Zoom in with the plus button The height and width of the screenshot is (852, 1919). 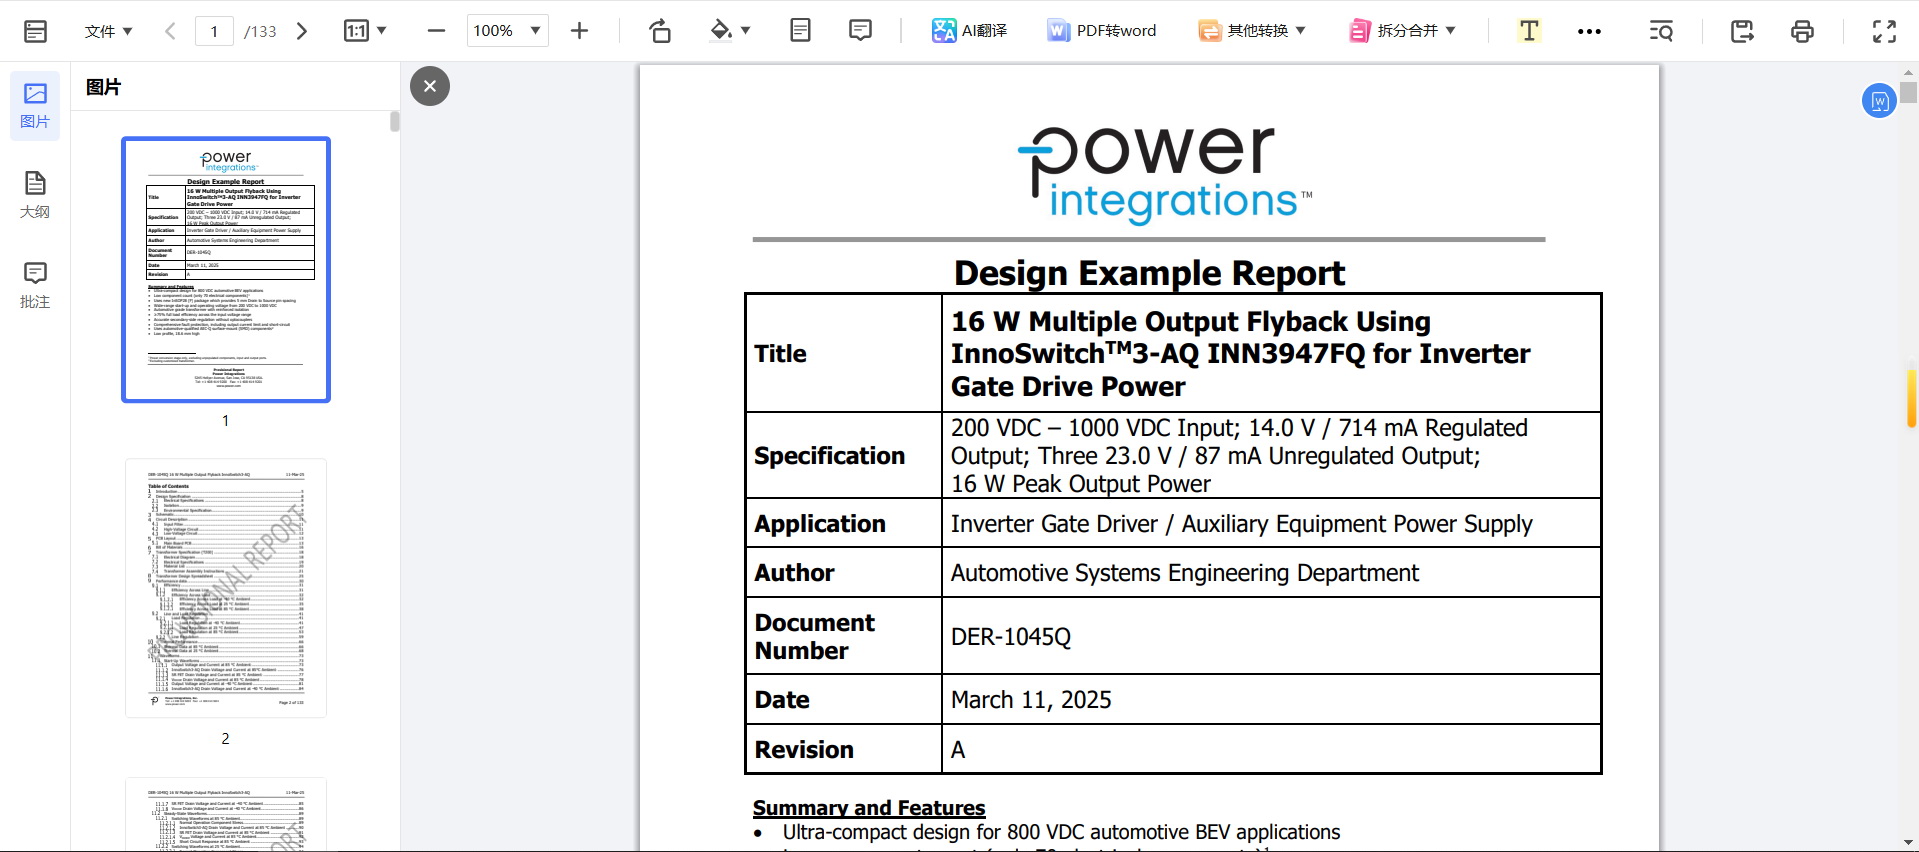(579, 31)
